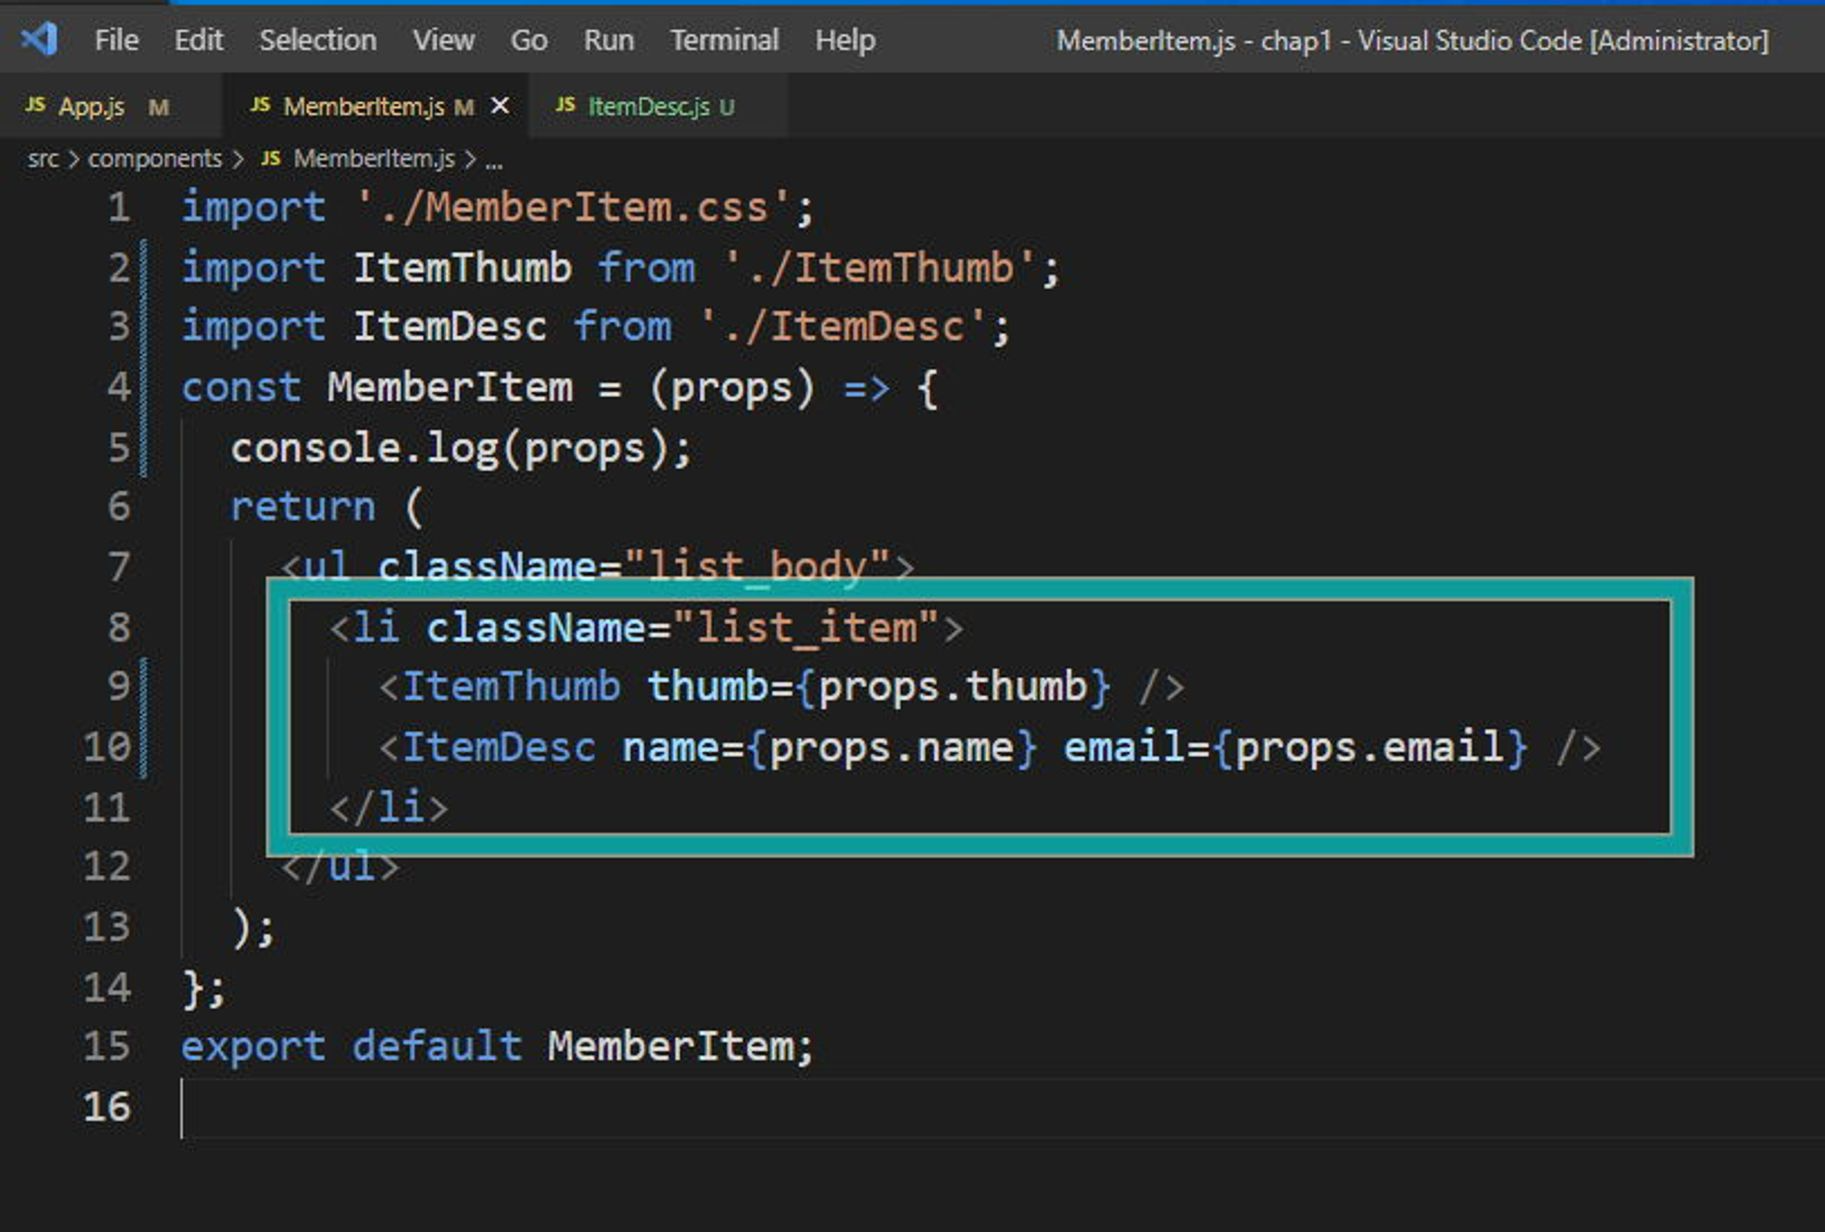The image size is (1825, 1232).
Task: Click the JS icon in the breadcrumb path
Action: [270, 159]
